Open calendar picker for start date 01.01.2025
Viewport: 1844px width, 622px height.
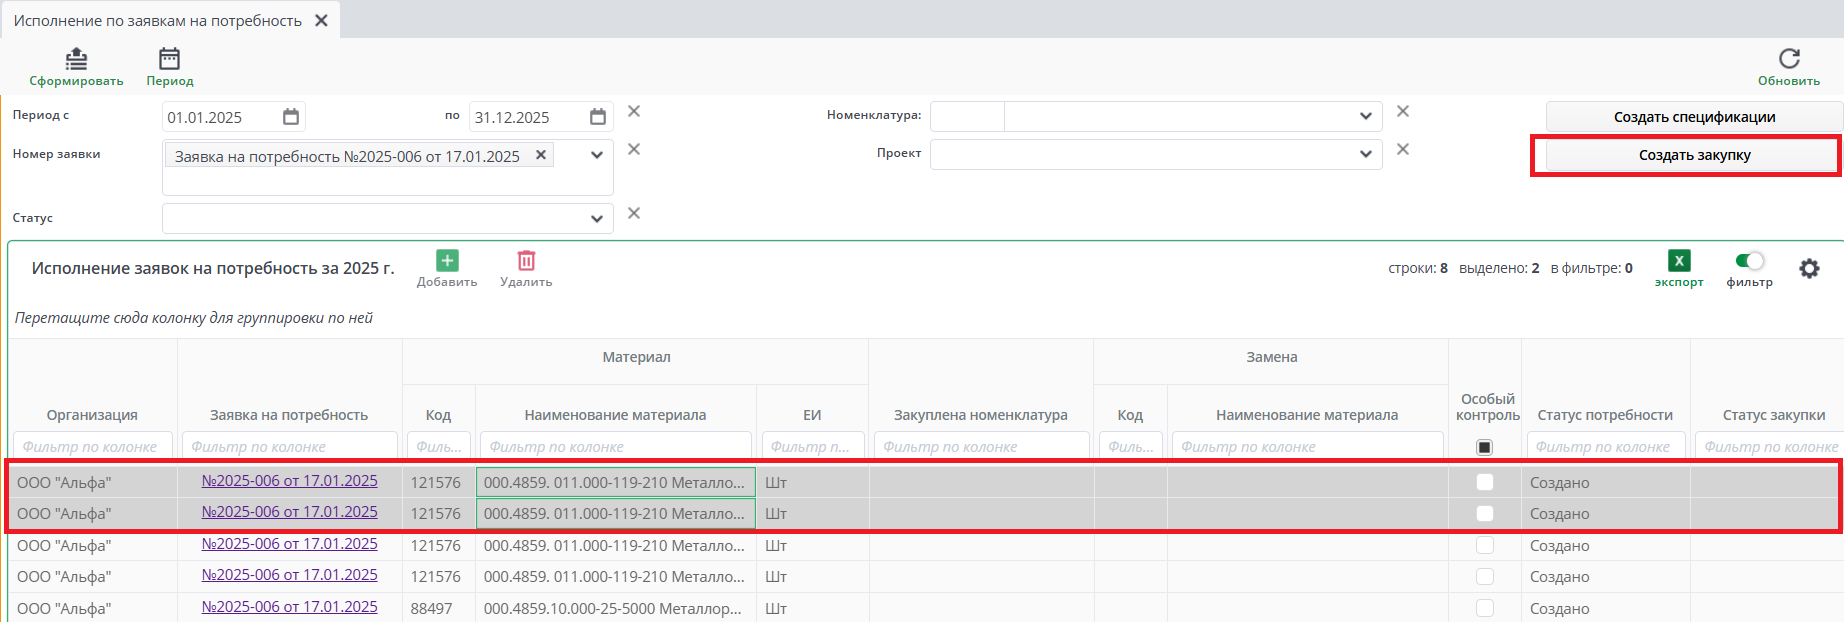point(291,117)
